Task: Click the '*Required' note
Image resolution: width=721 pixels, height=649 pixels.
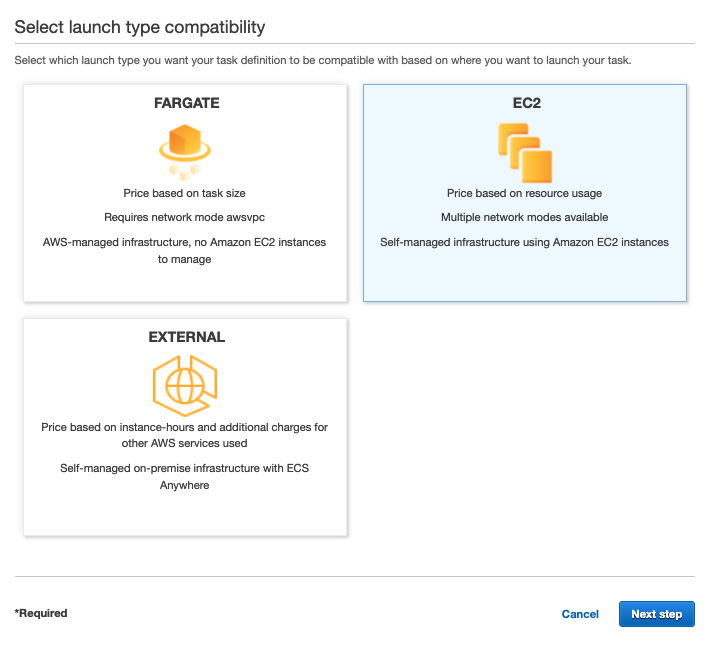Action: click(41, 613)
